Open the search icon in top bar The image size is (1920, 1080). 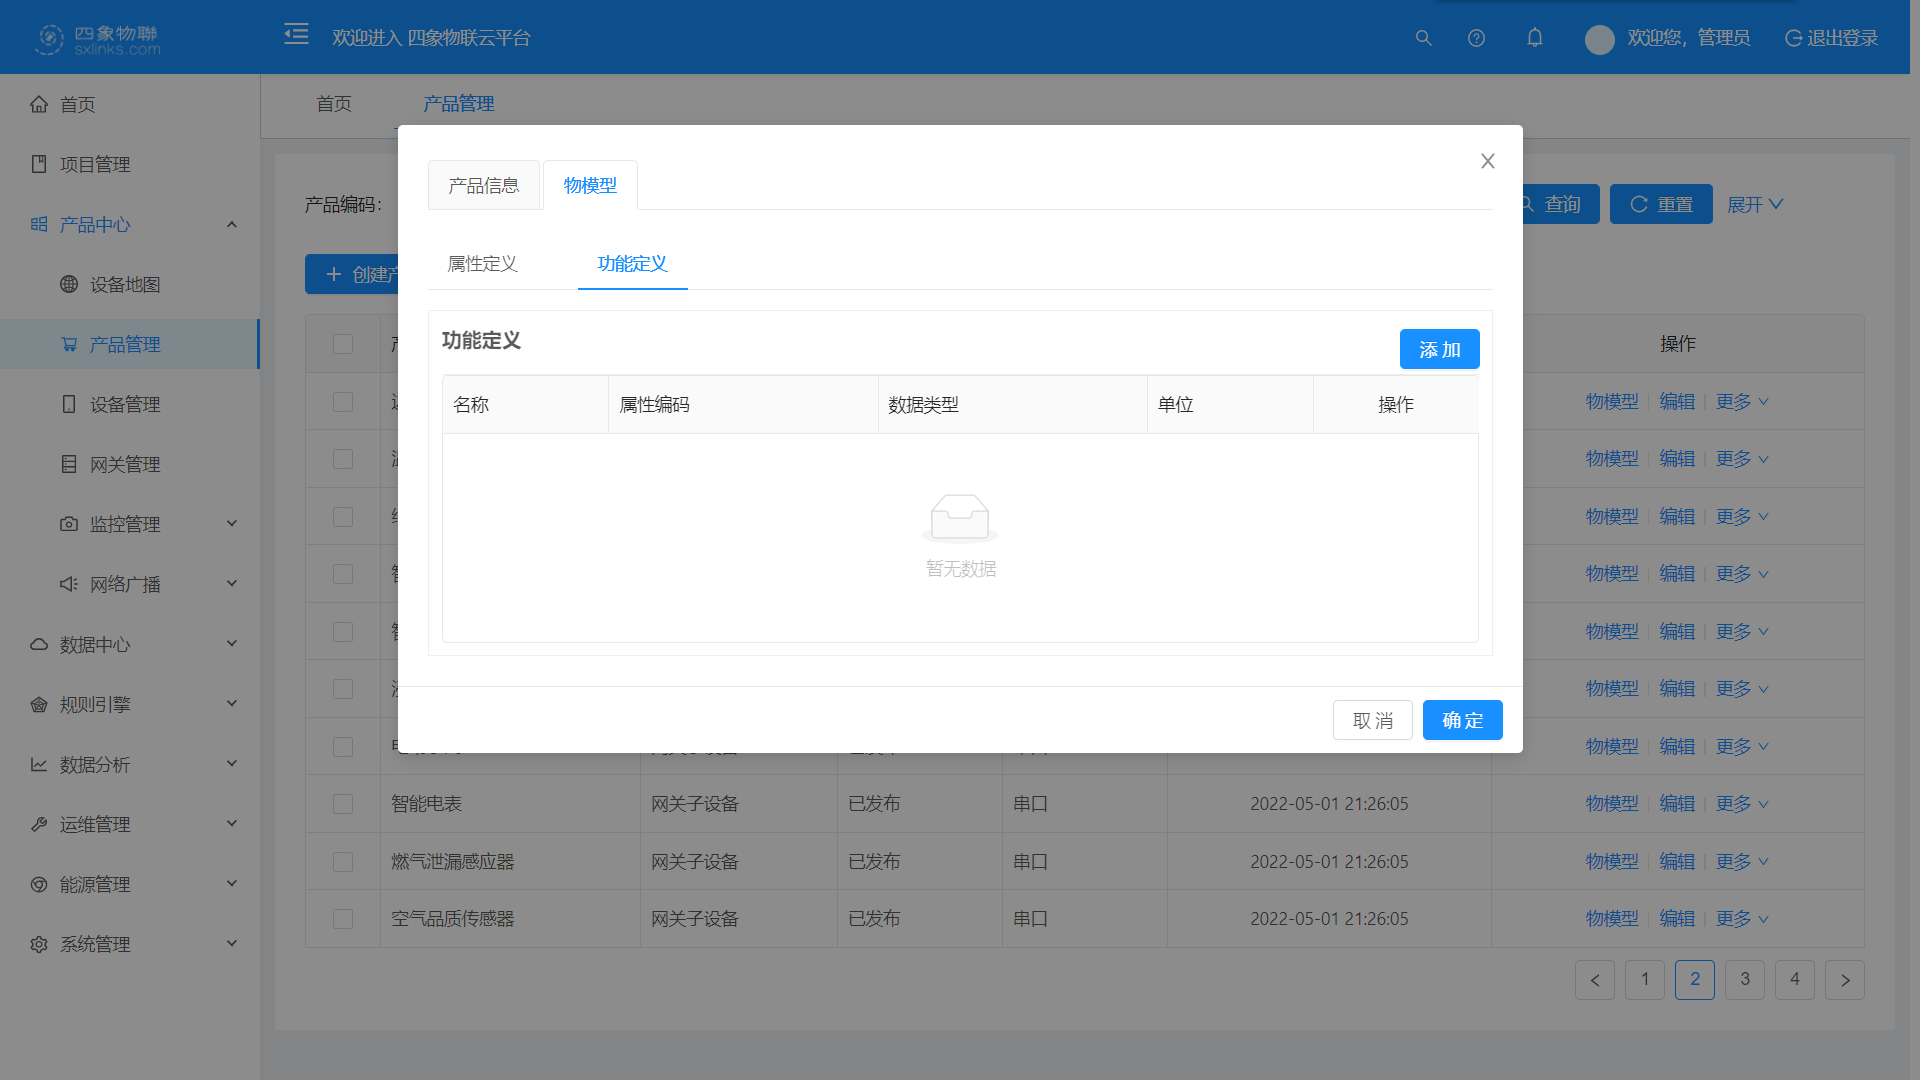(1423, 38)
